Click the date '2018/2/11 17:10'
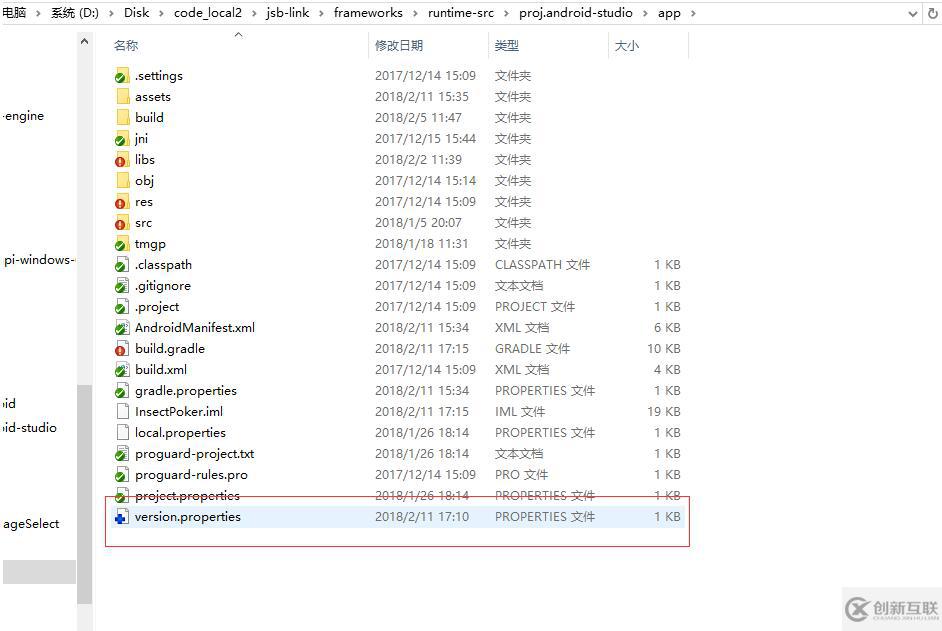942x631 pixels. 422,517
